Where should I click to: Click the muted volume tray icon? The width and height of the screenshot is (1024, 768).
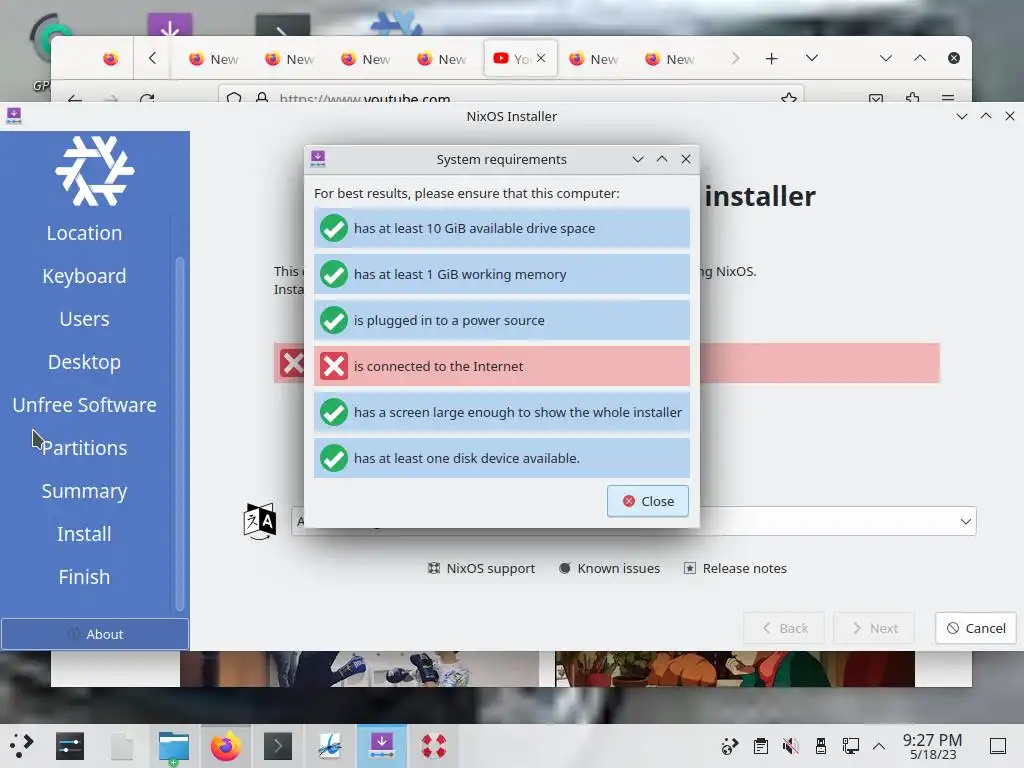tap(790, 746)
